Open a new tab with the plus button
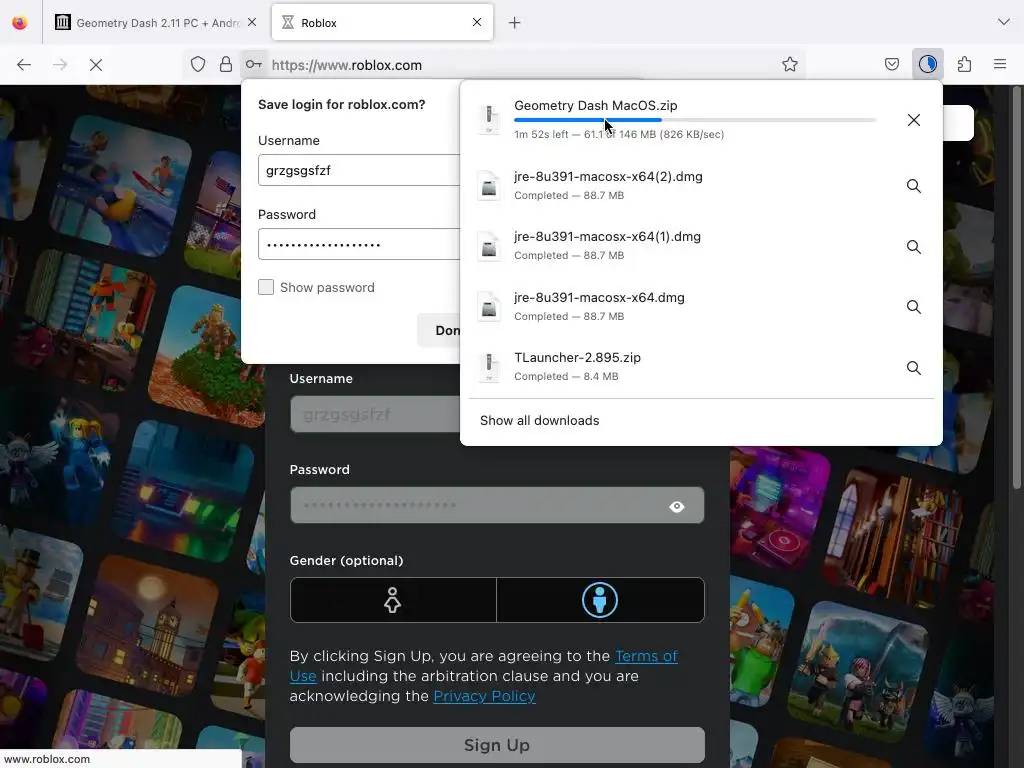Screen dimensions: 1024x768 coord(515,23)
